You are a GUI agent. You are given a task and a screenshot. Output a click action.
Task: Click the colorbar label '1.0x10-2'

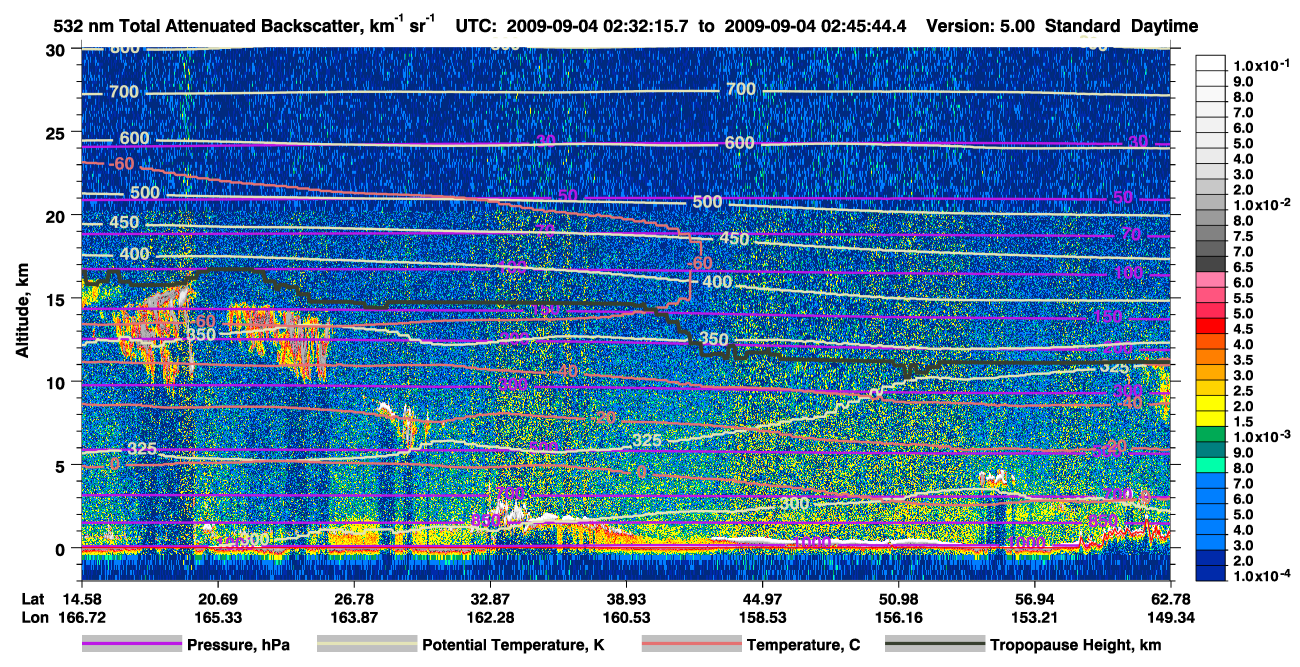click(x=1264, y=203)
